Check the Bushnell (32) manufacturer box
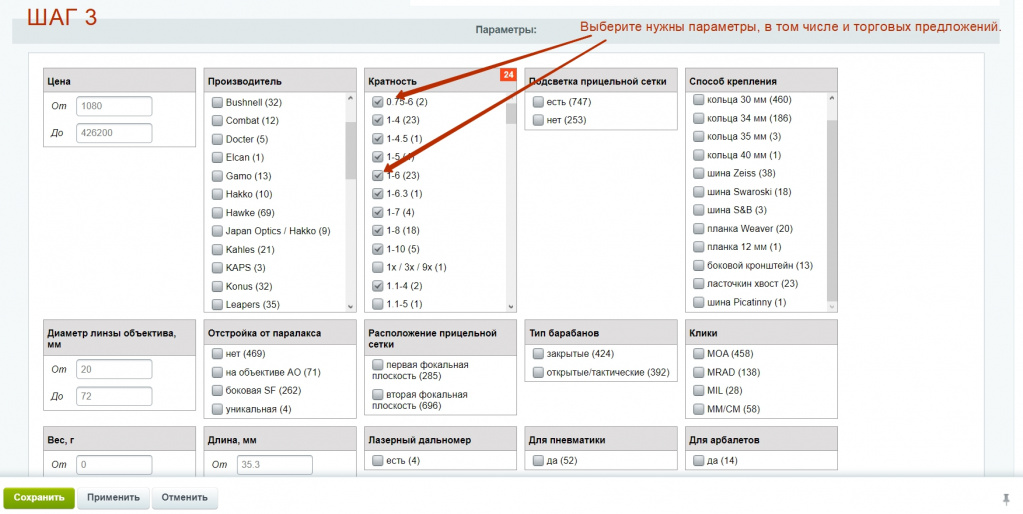Screen dimensions: 1023x514 tap(217, 102)
